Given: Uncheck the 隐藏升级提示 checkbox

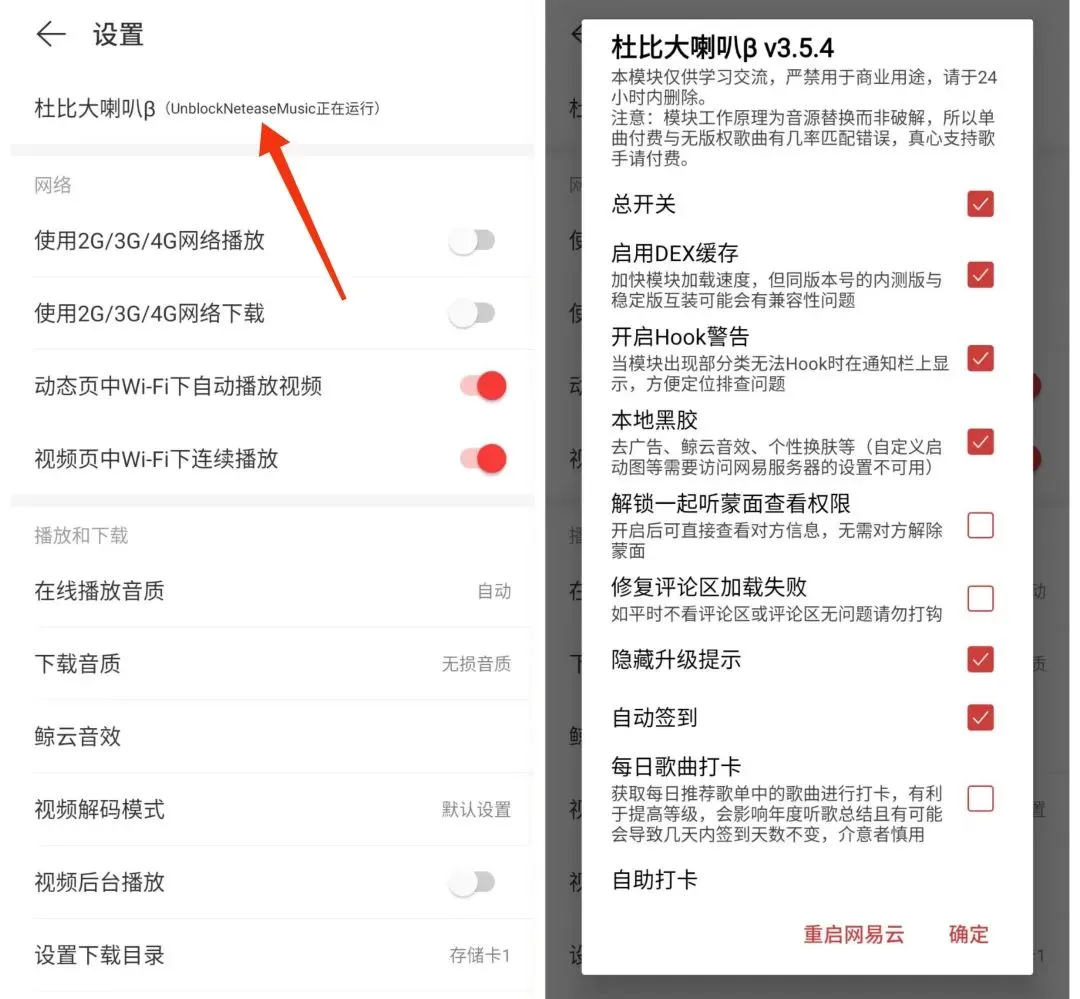Looking at the screenshot, I should point(980,659).
